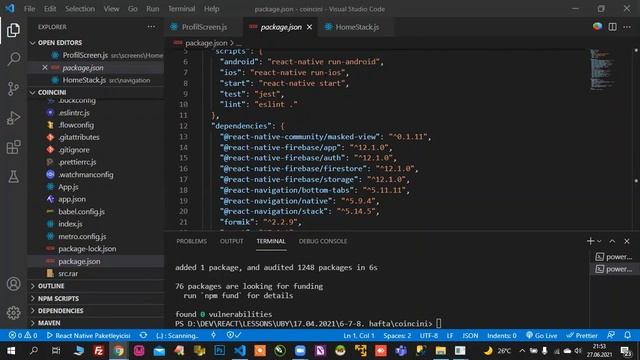Click the sync icon in status bar

pos(143,336)
